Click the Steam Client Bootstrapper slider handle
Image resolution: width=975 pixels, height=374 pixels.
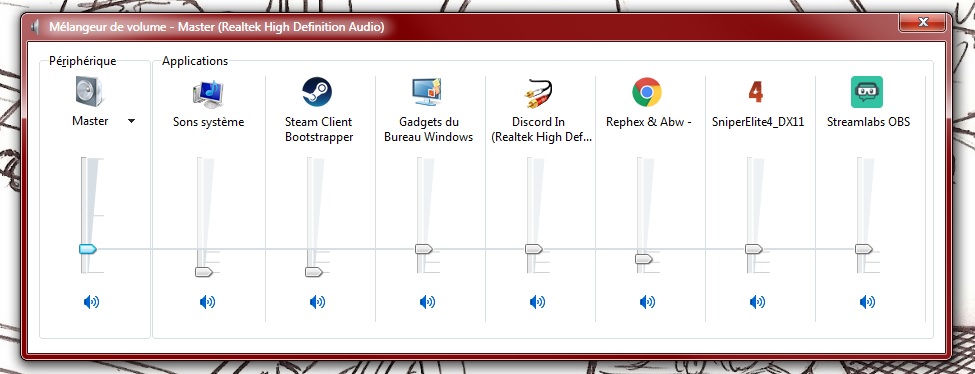(x=314, y=272)
